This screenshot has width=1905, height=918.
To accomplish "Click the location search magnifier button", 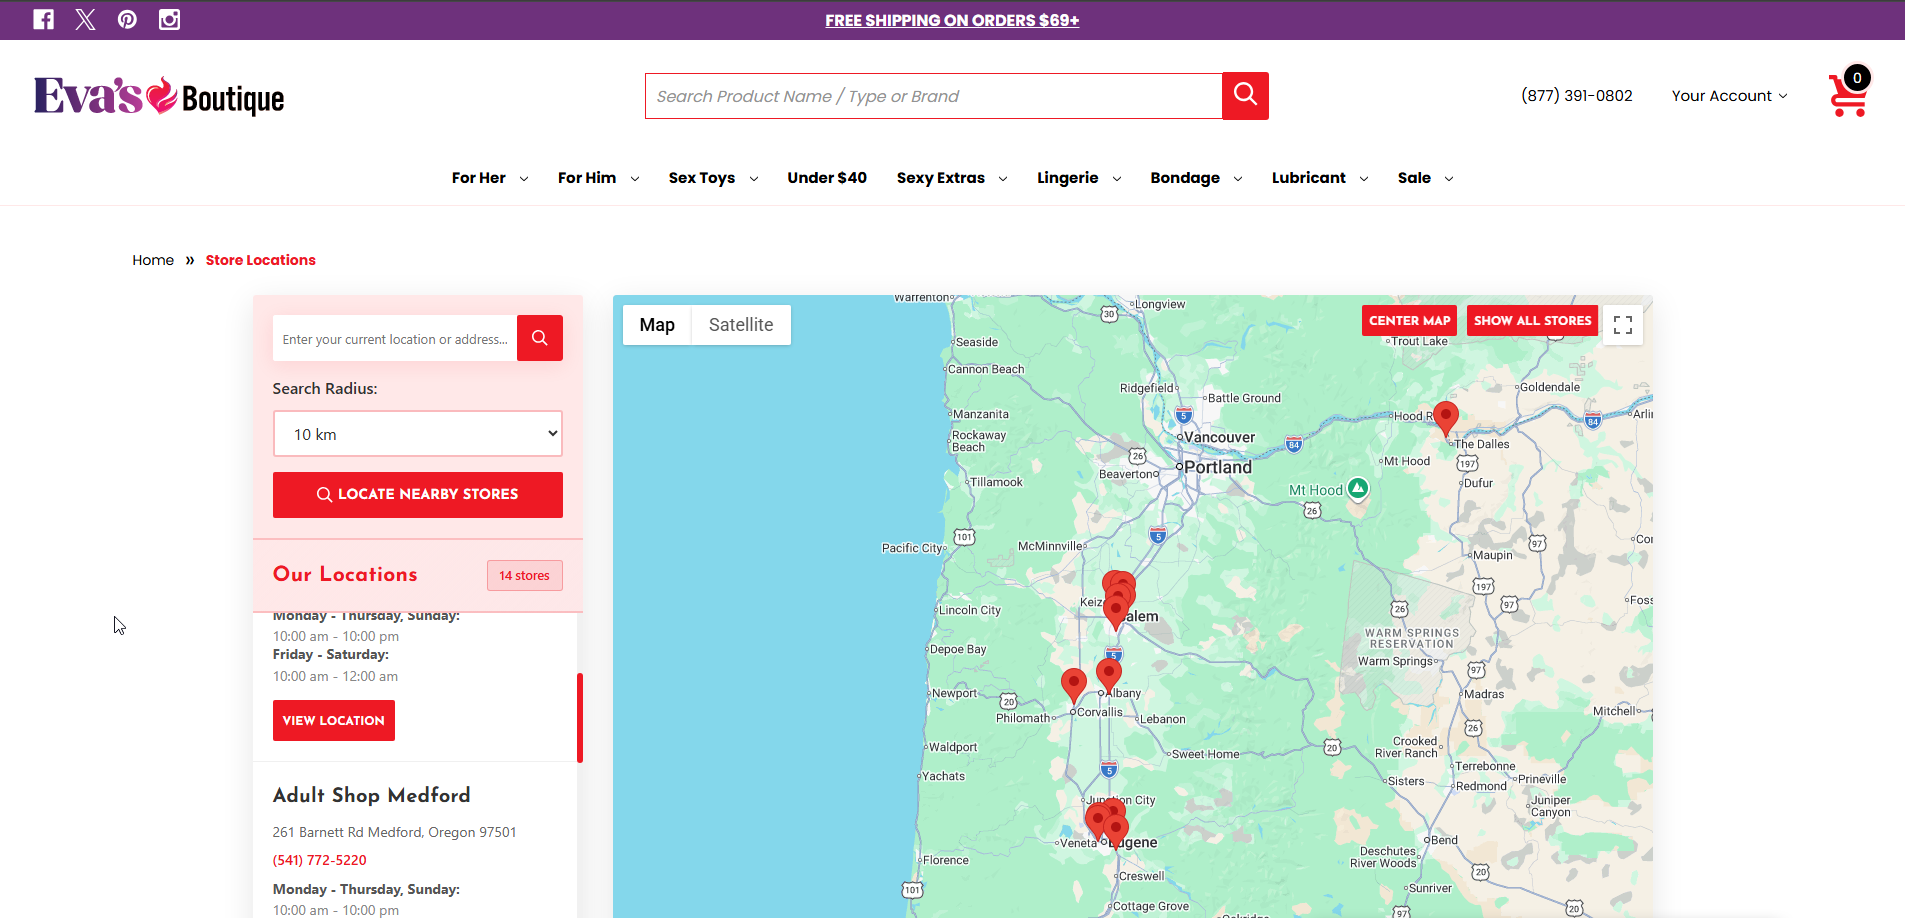I will 540,338.
